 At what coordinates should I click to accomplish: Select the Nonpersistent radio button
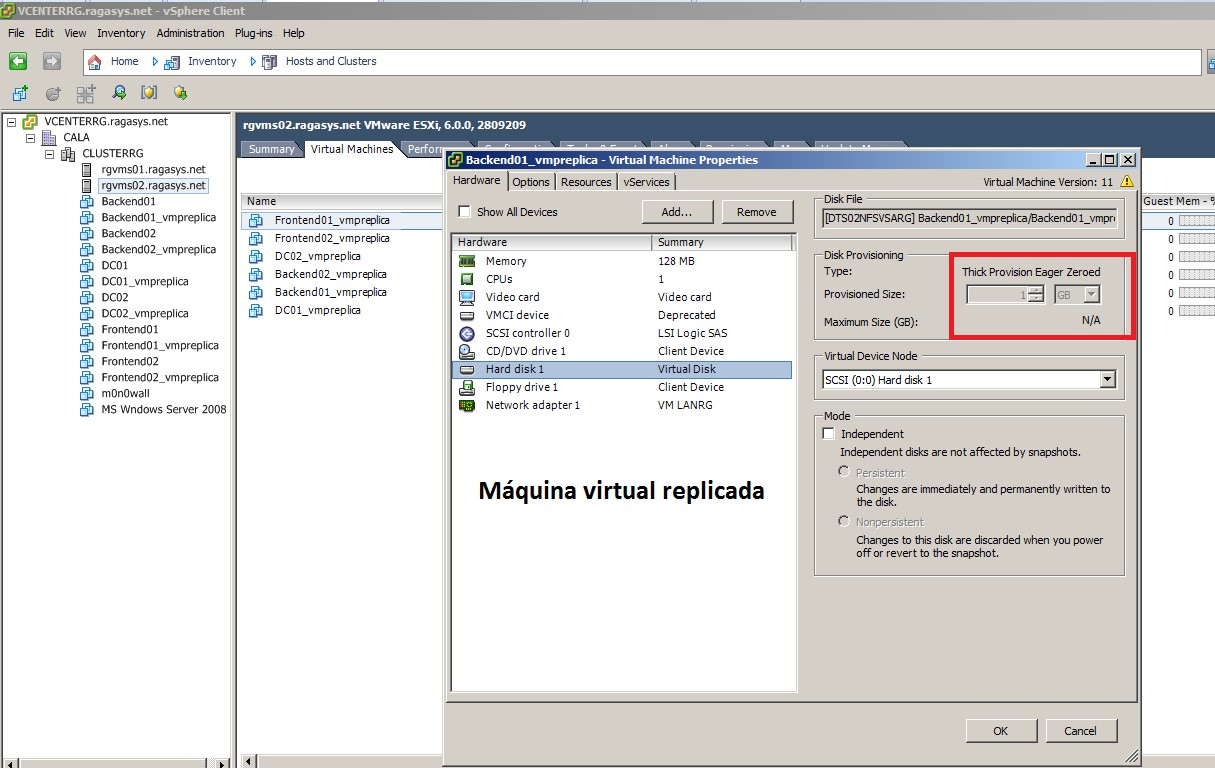coord(845,521)
